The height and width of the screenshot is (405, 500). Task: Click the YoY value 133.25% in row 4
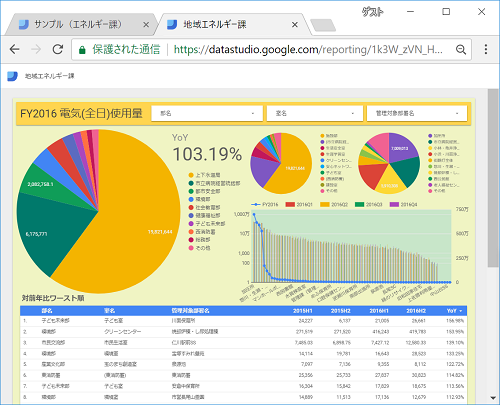pos(455,354)
